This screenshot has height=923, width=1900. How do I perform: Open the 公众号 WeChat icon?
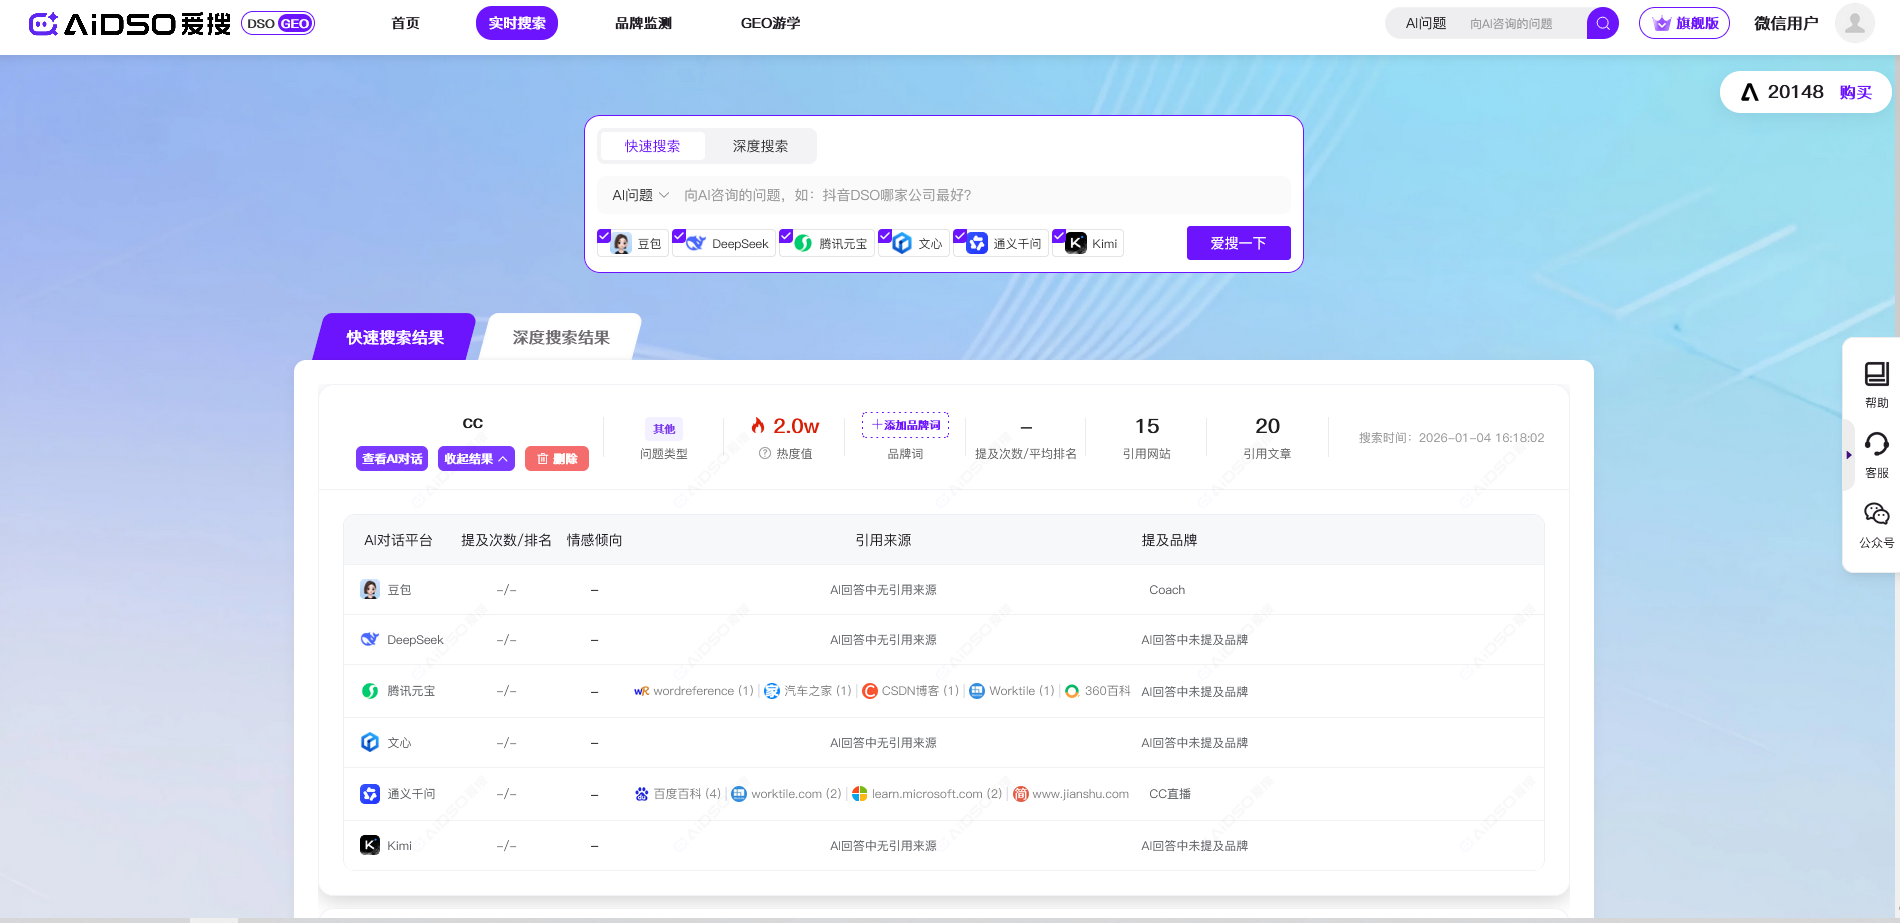[1876, 515]
